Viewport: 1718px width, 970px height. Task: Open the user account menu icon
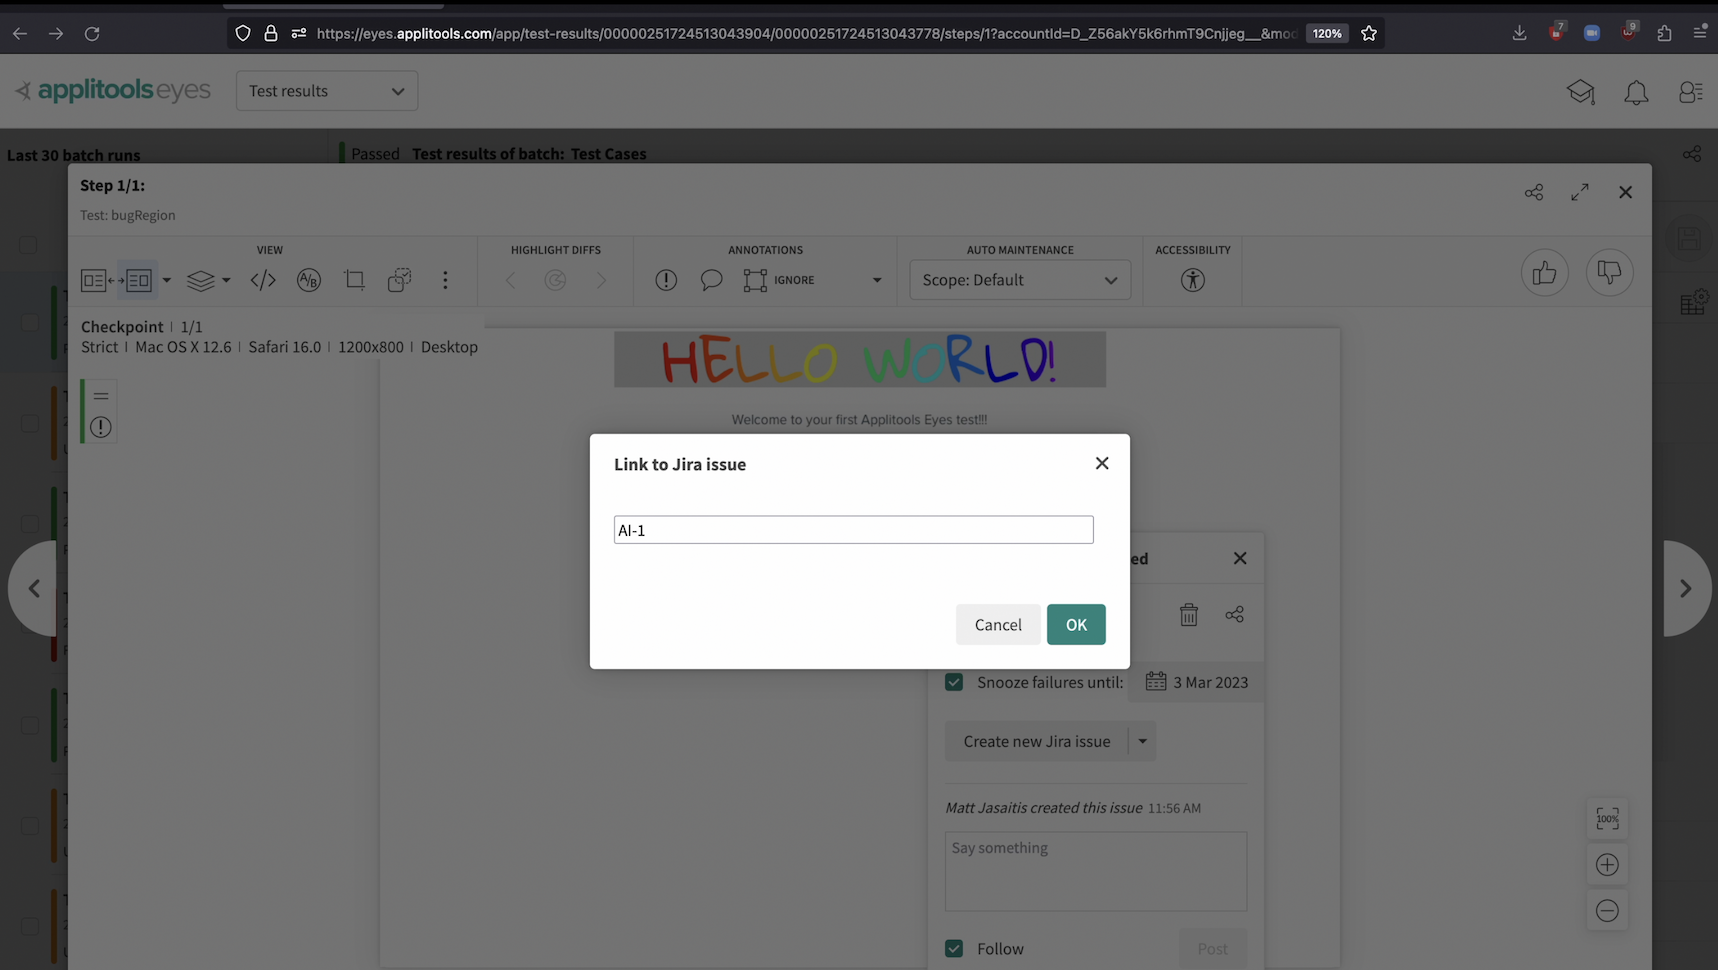1690,92
